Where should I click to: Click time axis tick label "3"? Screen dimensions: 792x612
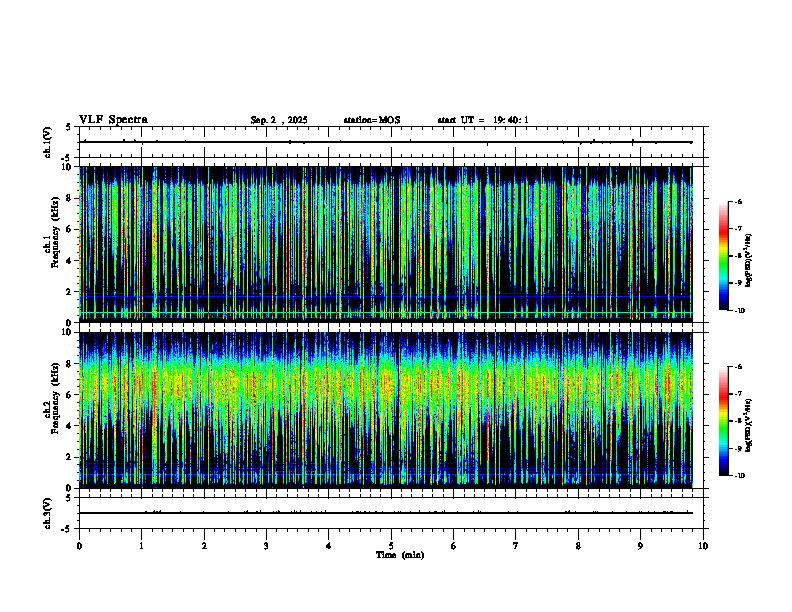pos(266,546)
